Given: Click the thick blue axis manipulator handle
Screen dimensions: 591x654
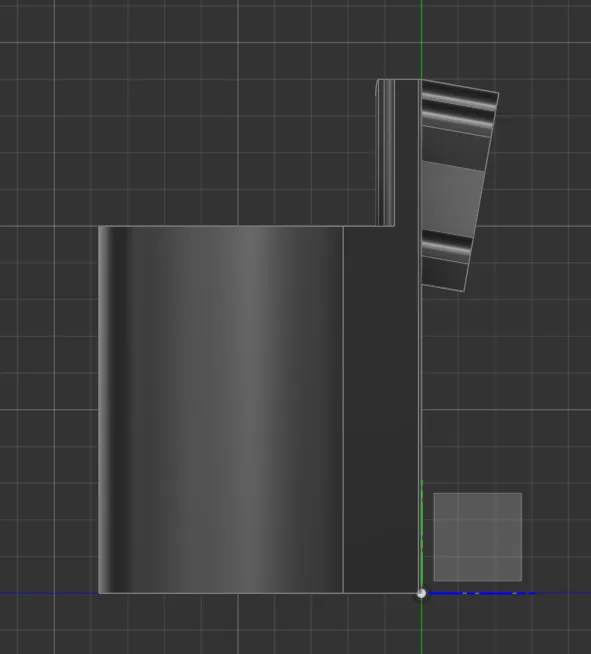Looking at the screenshot, I should point(481,593).
